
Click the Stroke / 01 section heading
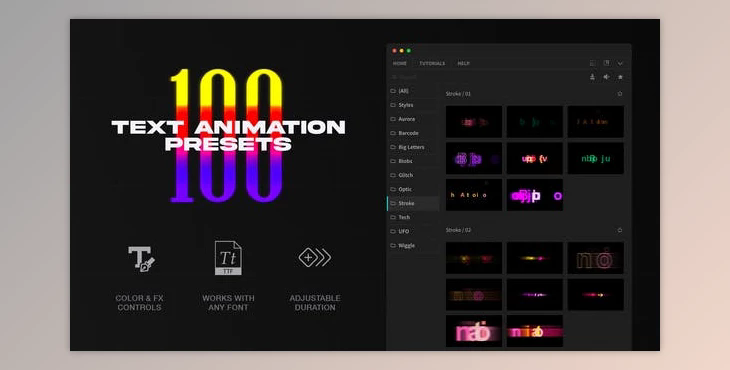458,94
